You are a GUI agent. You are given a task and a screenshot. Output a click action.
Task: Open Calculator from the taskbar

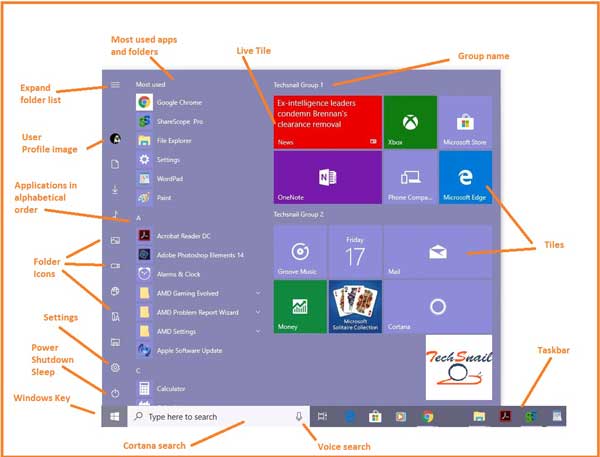[557, 416]
